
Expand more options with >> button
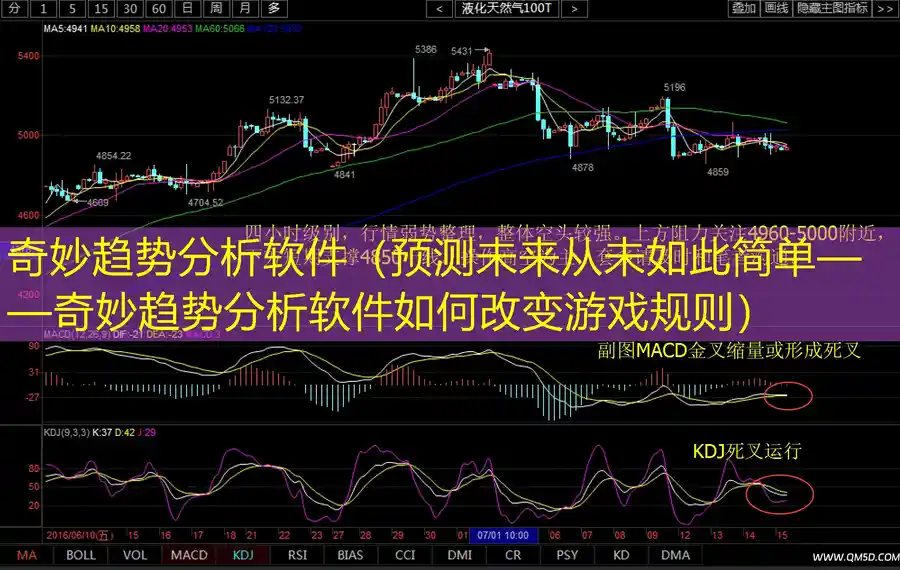[885, 8]
